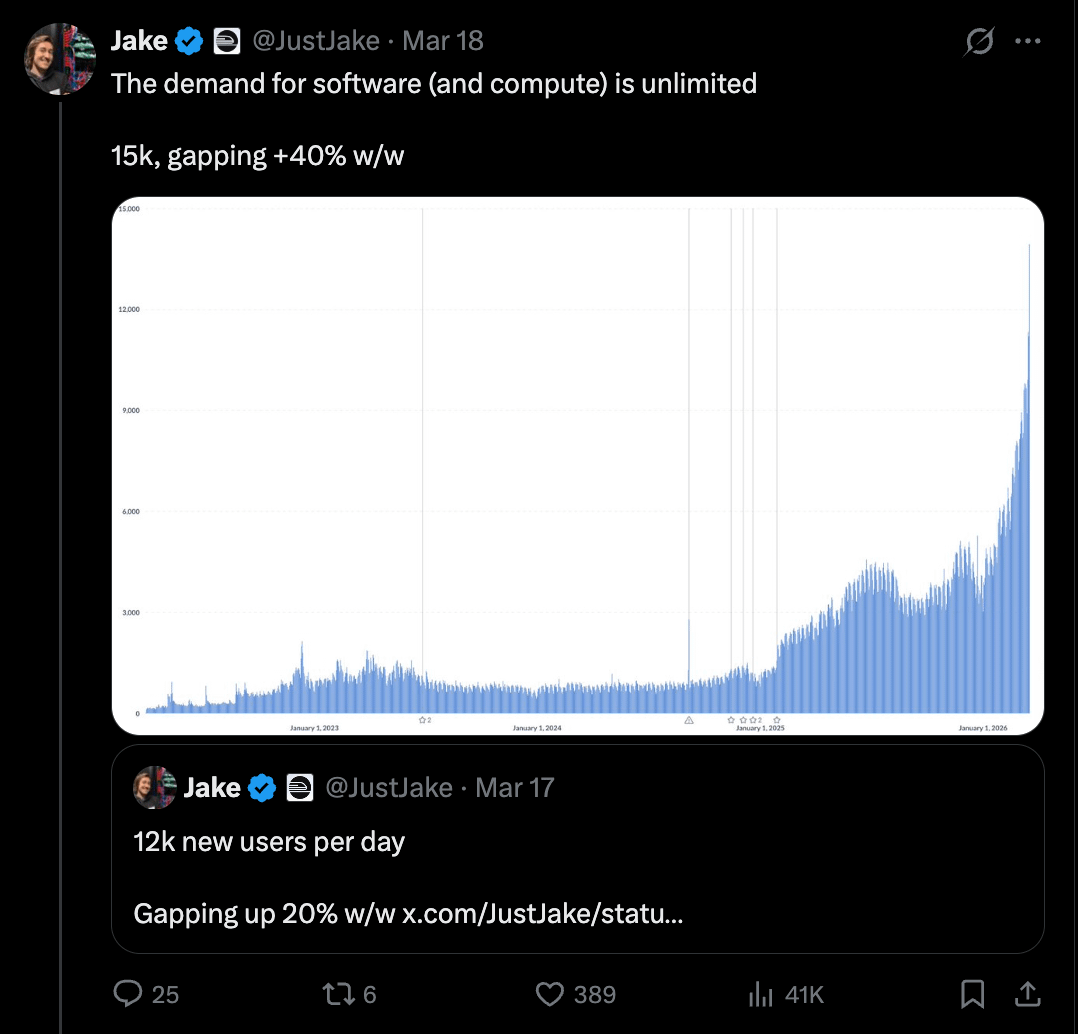Open the three-dot more options menu
This screenshot has width=1078, height=1034.
coord(1028,41)
